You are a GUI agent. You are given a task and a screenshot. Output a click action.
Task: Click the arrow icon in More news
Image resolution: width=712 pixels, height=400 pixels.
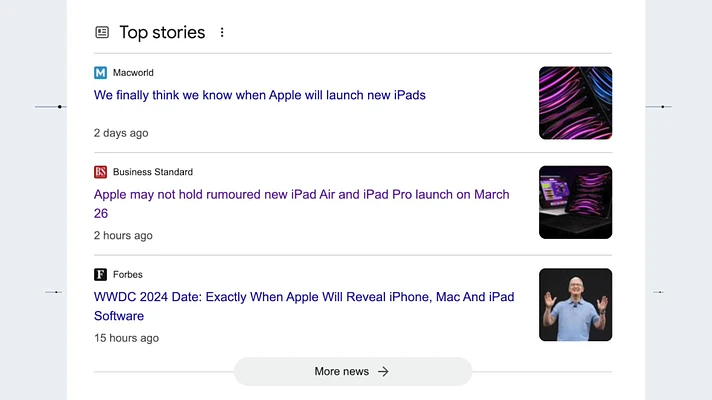point(383,371)
